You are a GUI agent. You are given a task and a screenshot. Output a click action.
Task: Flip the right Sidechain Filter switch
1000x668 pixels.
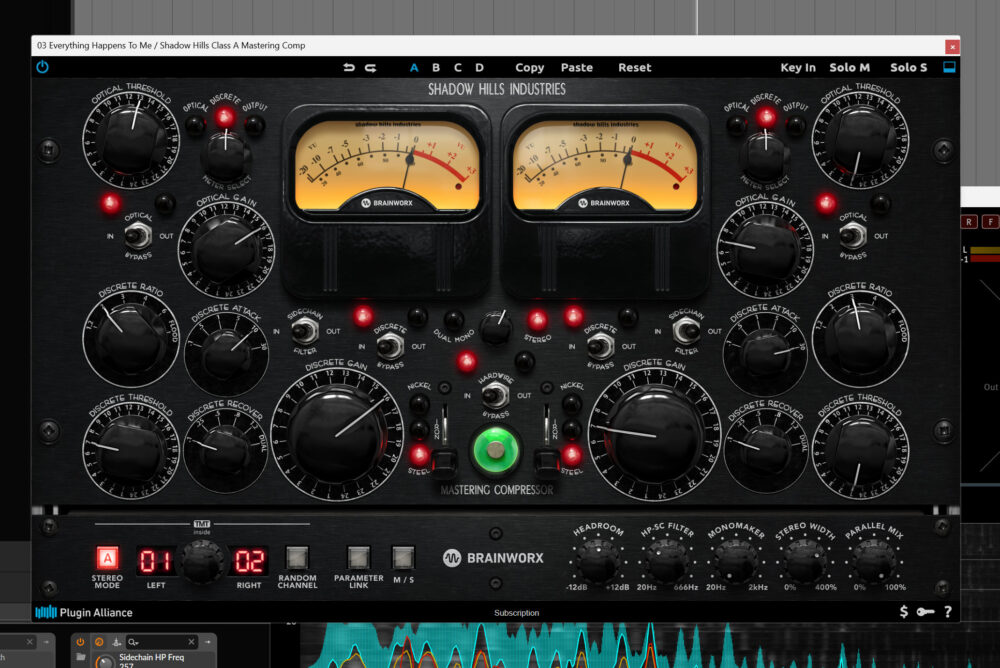[x=686, y=331]
